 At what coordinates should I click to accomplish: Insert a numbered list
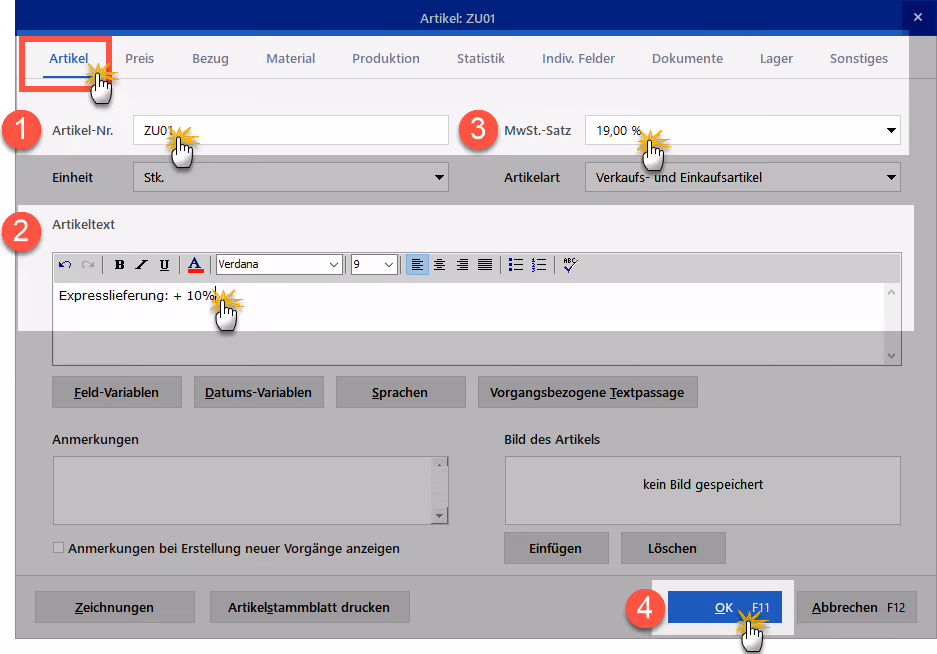click(x=539, y=264)
